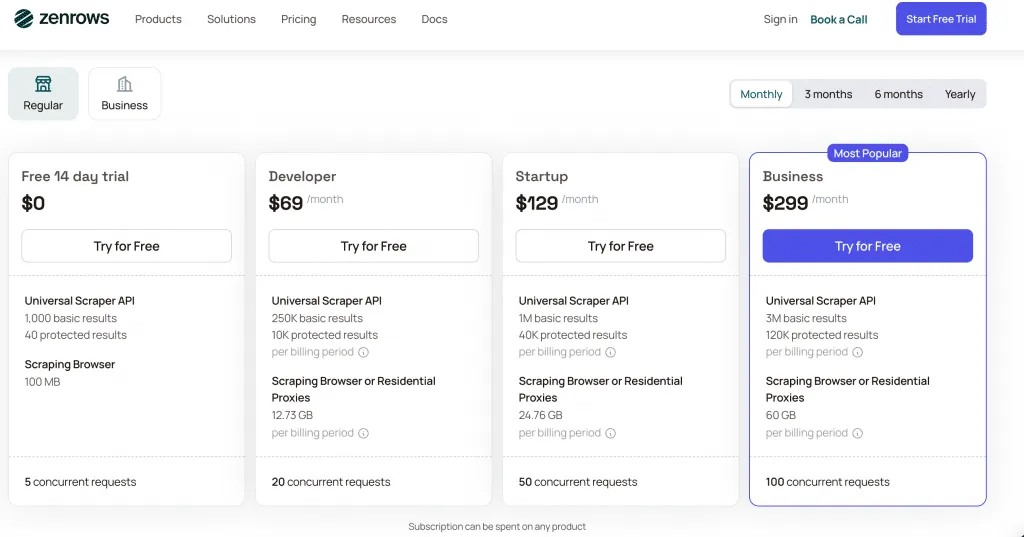Select Yearly billing period
The image size is (1024, 537).
pyautogui.click(x=960, y=94)
